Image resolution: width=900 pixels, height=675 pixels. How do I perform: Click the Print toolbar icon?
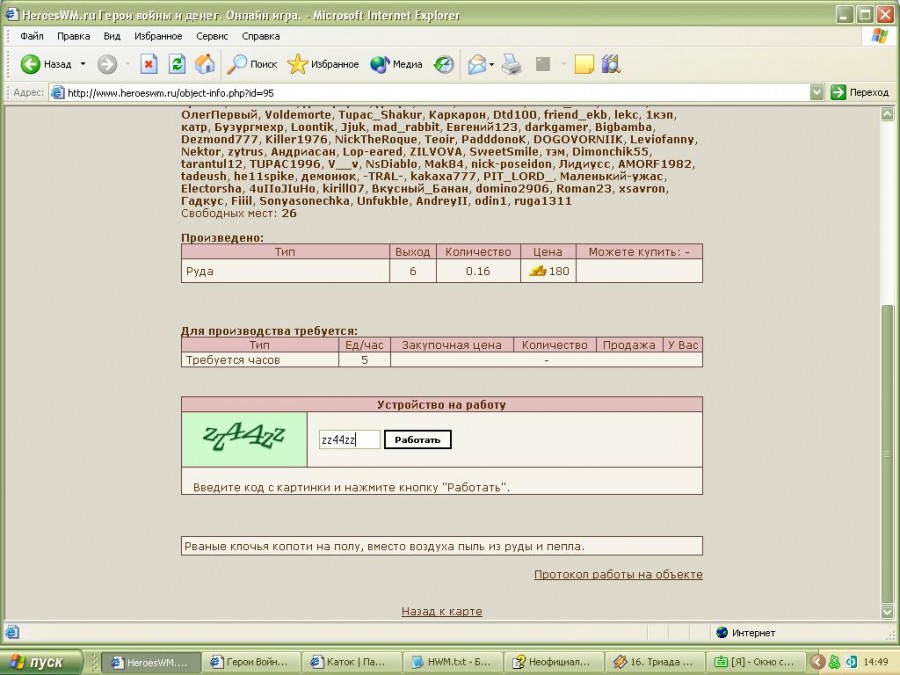(511, 64)
